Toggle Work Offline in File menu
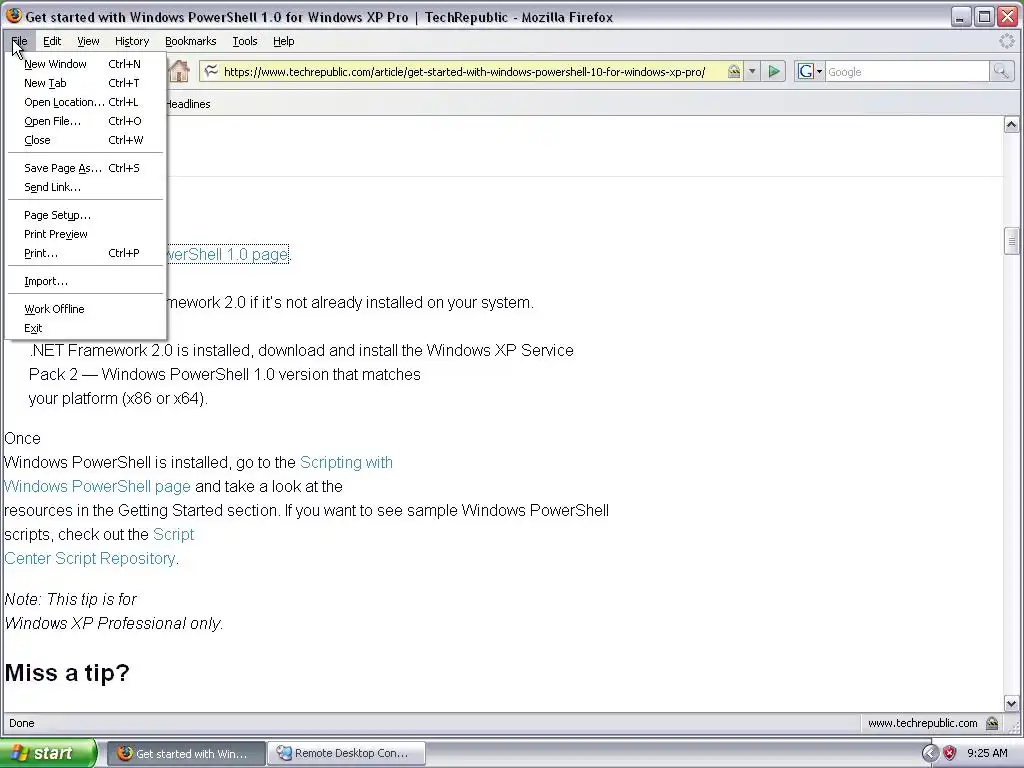Viewport: 1024px width, 768px height. 86,309
